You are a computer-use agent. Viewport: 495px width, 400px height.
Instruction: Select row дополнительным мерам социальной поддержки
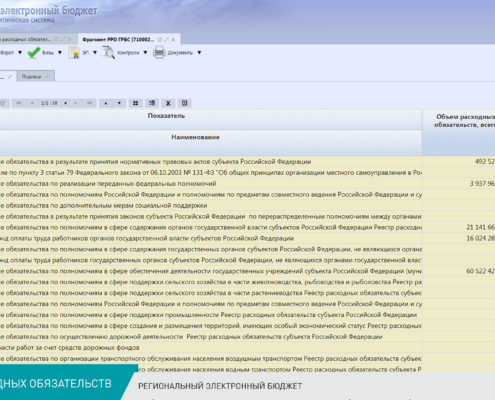[x=211, y=205]
